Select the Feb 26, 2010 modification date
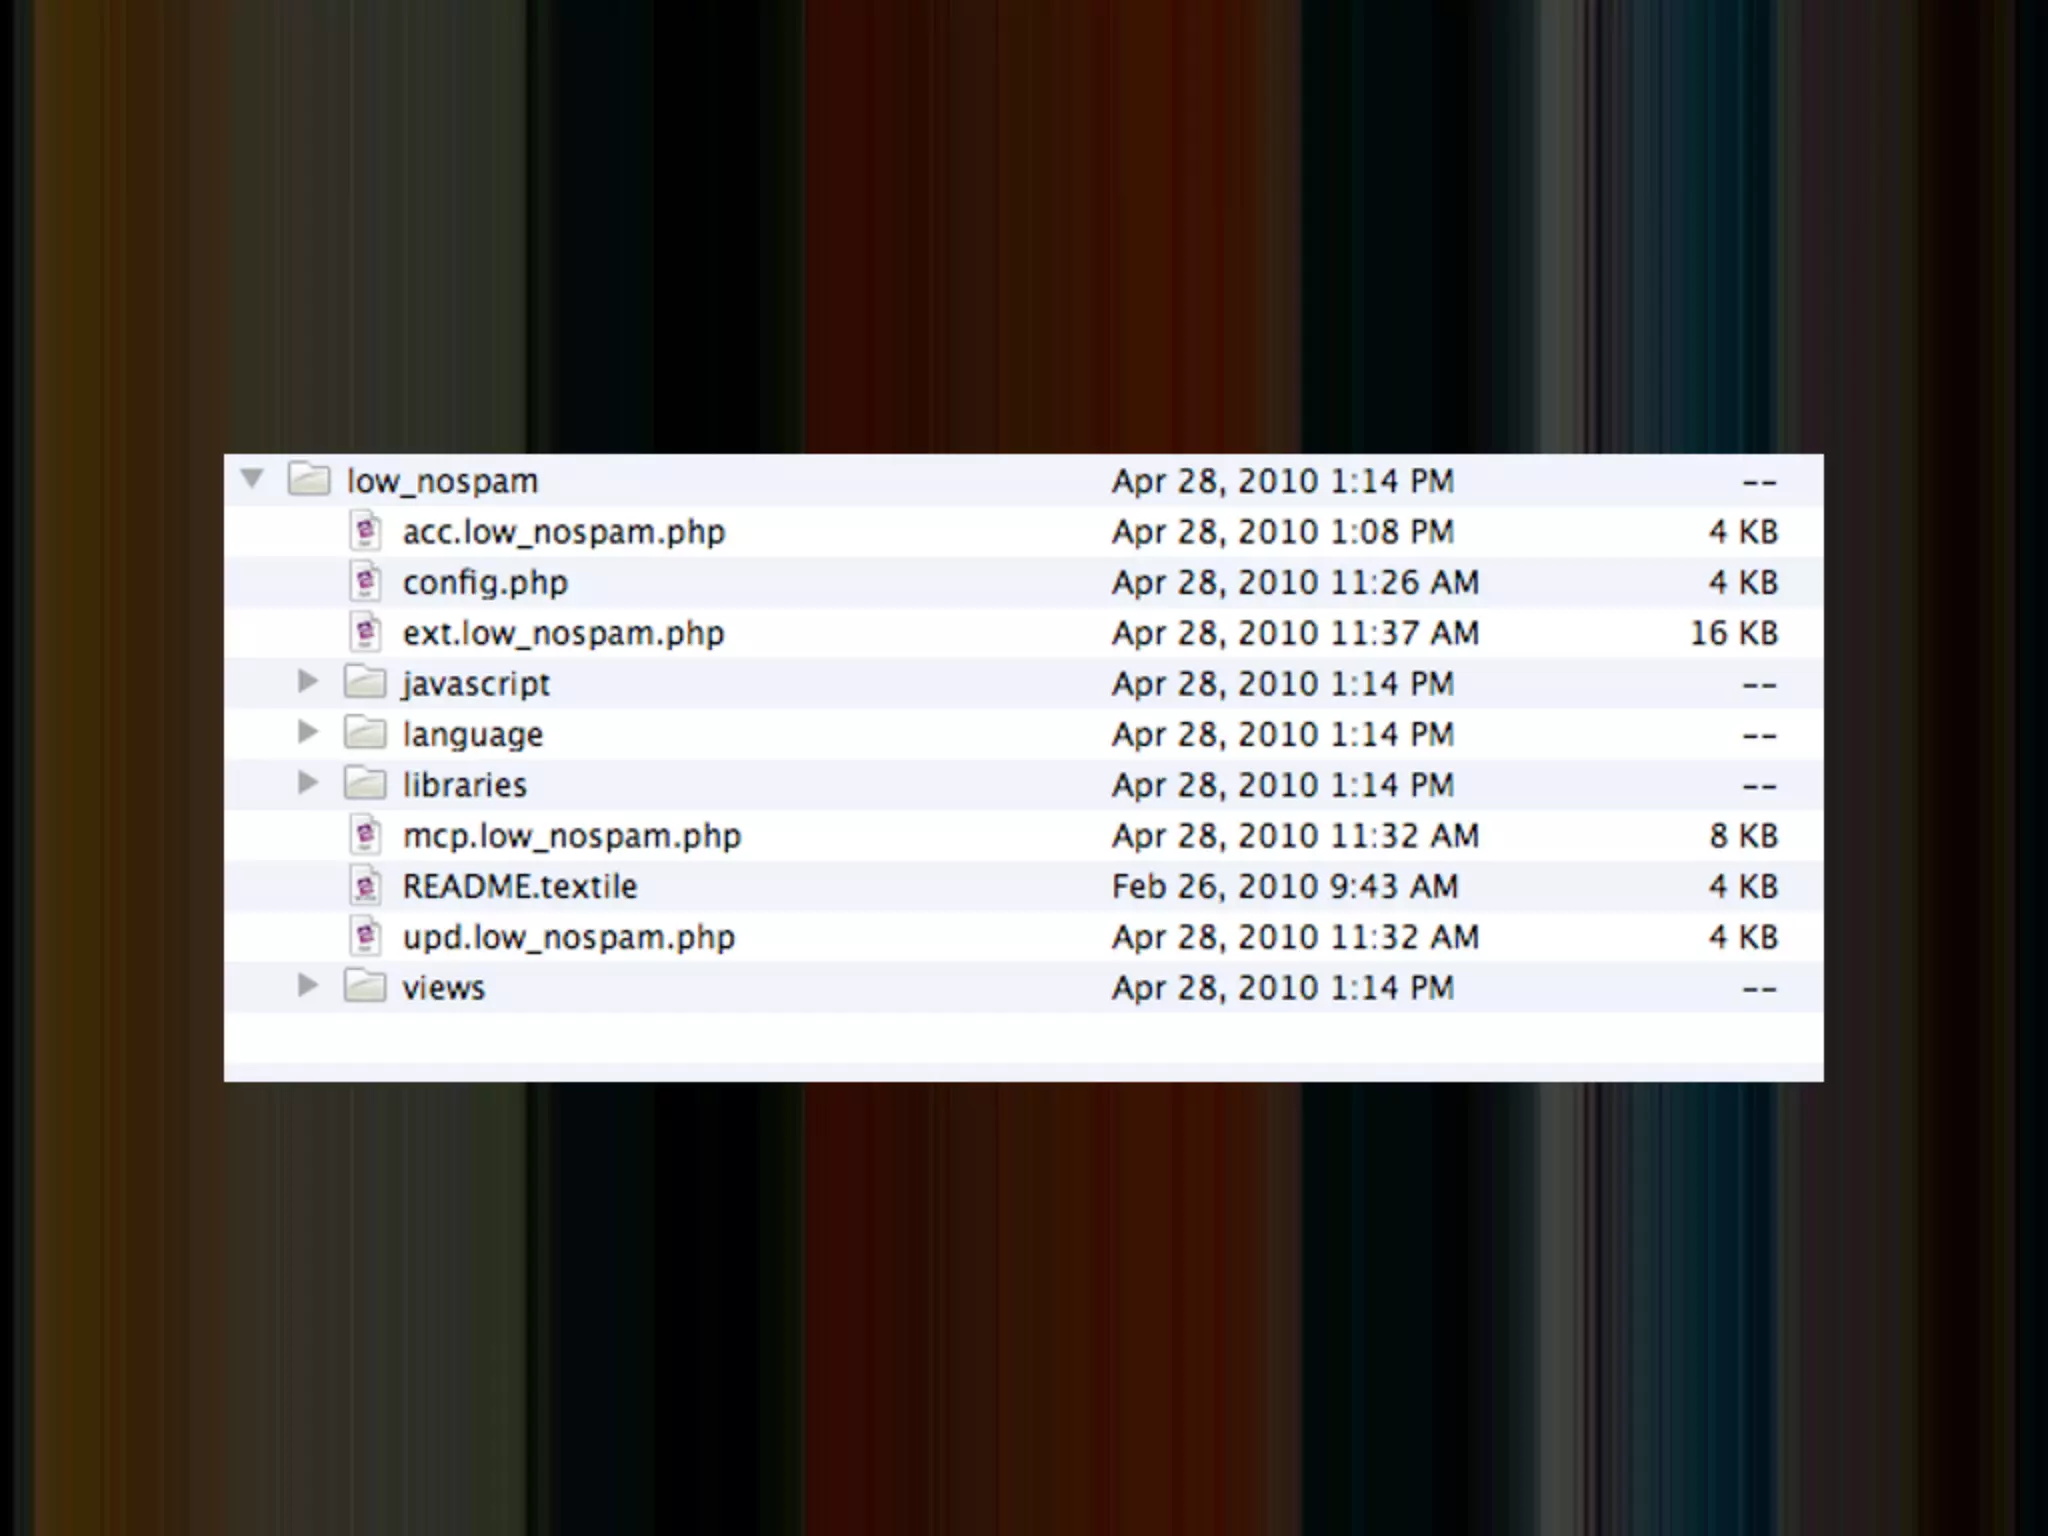The height and width of the screenshot is (1536, 2048). click(x=1284, y=887)
